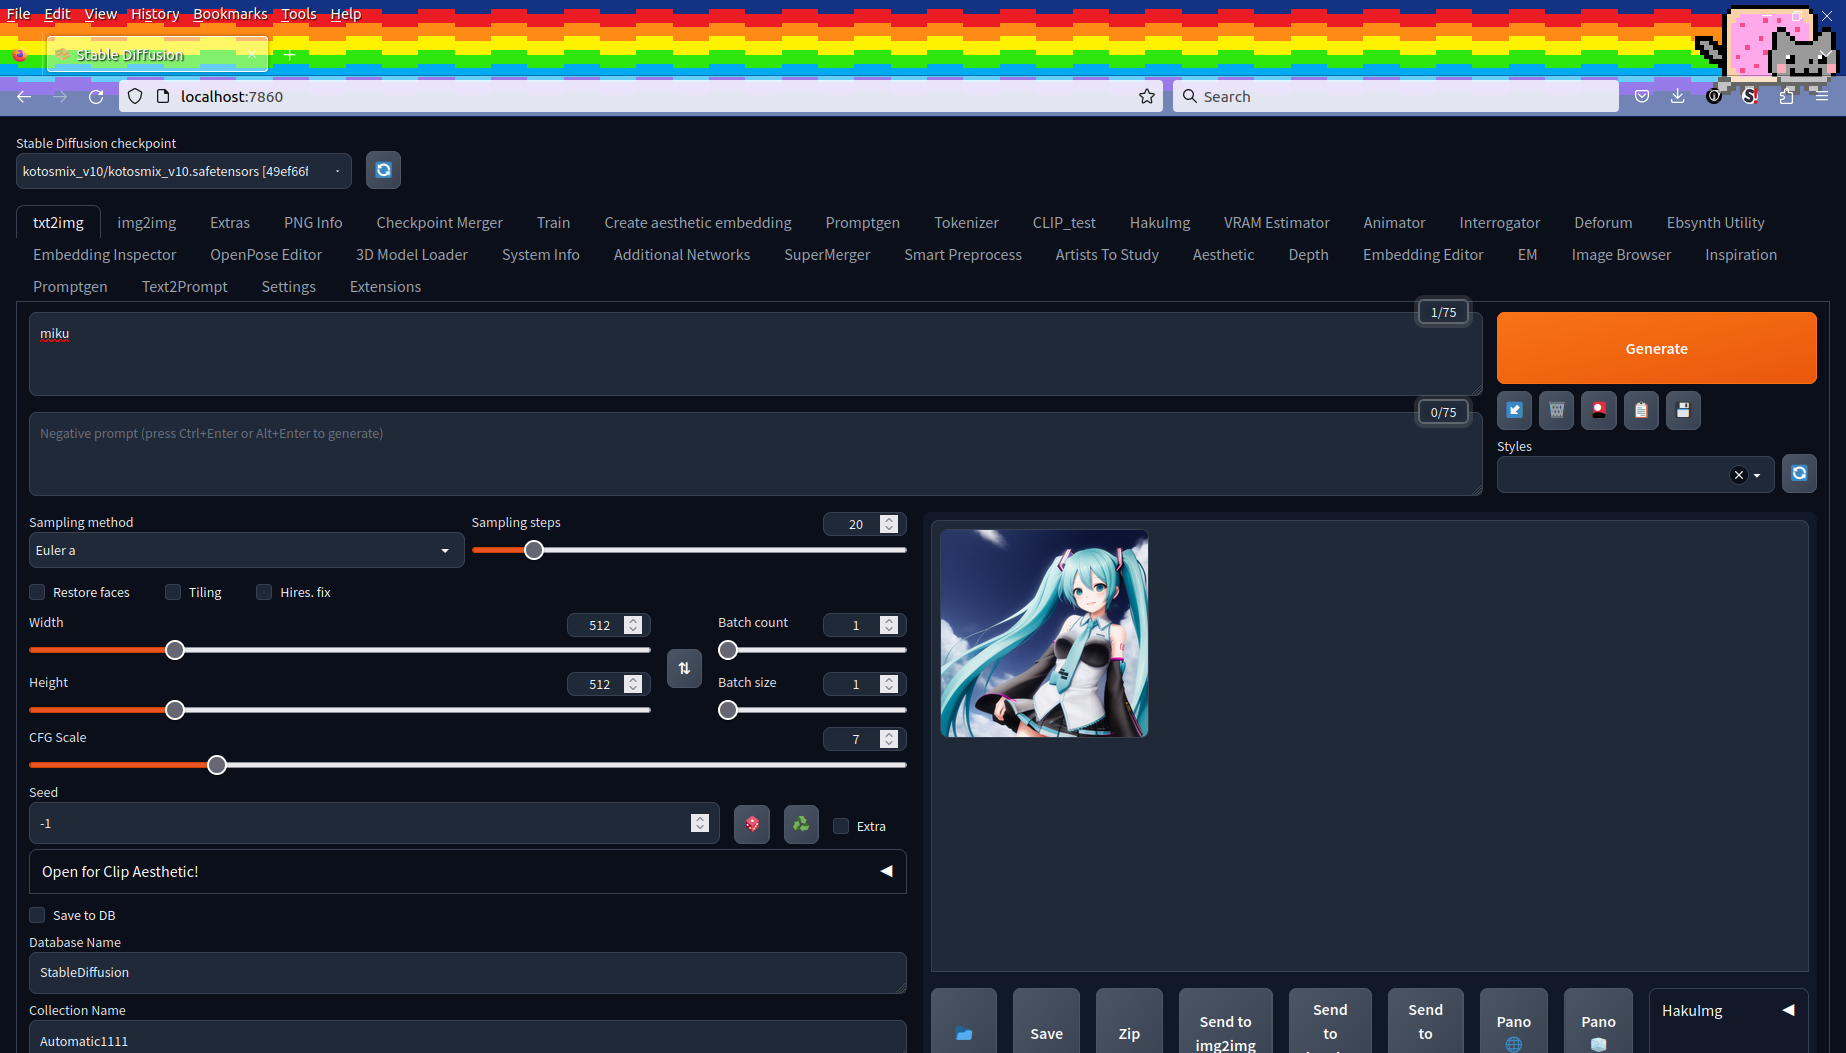Show extra networks via the red card icon
This screenshot has width=1846, height=1053.
[x=1598, y=410]
